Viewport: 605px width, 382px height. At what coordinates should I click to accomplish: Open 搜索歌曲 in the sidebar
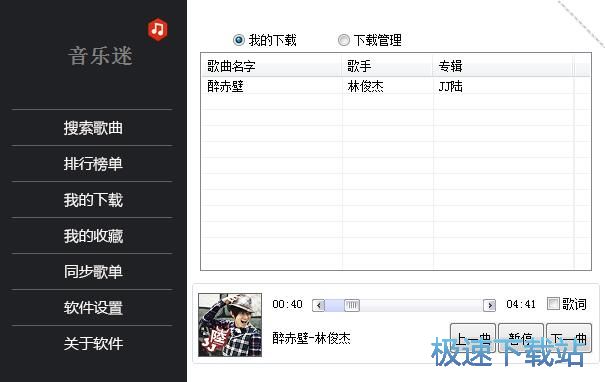coord(93,128)
